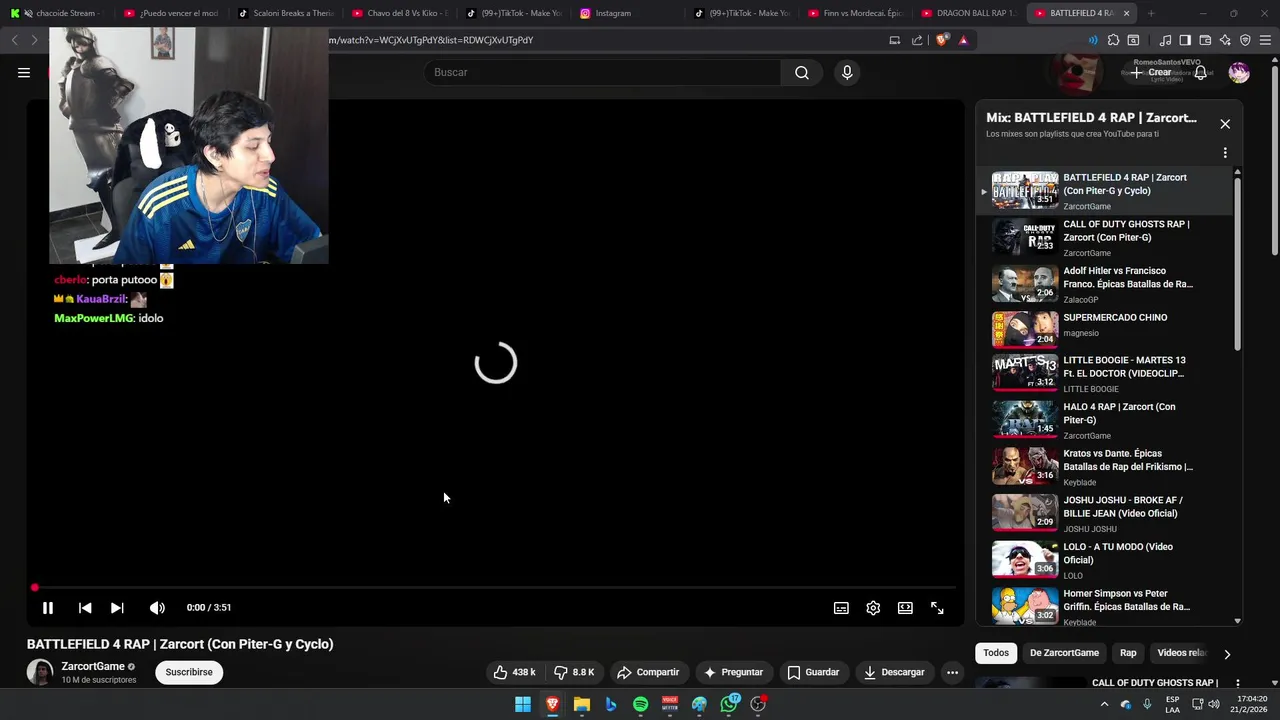
Task: Open the Windows Start menu
Action: (523, 704)
